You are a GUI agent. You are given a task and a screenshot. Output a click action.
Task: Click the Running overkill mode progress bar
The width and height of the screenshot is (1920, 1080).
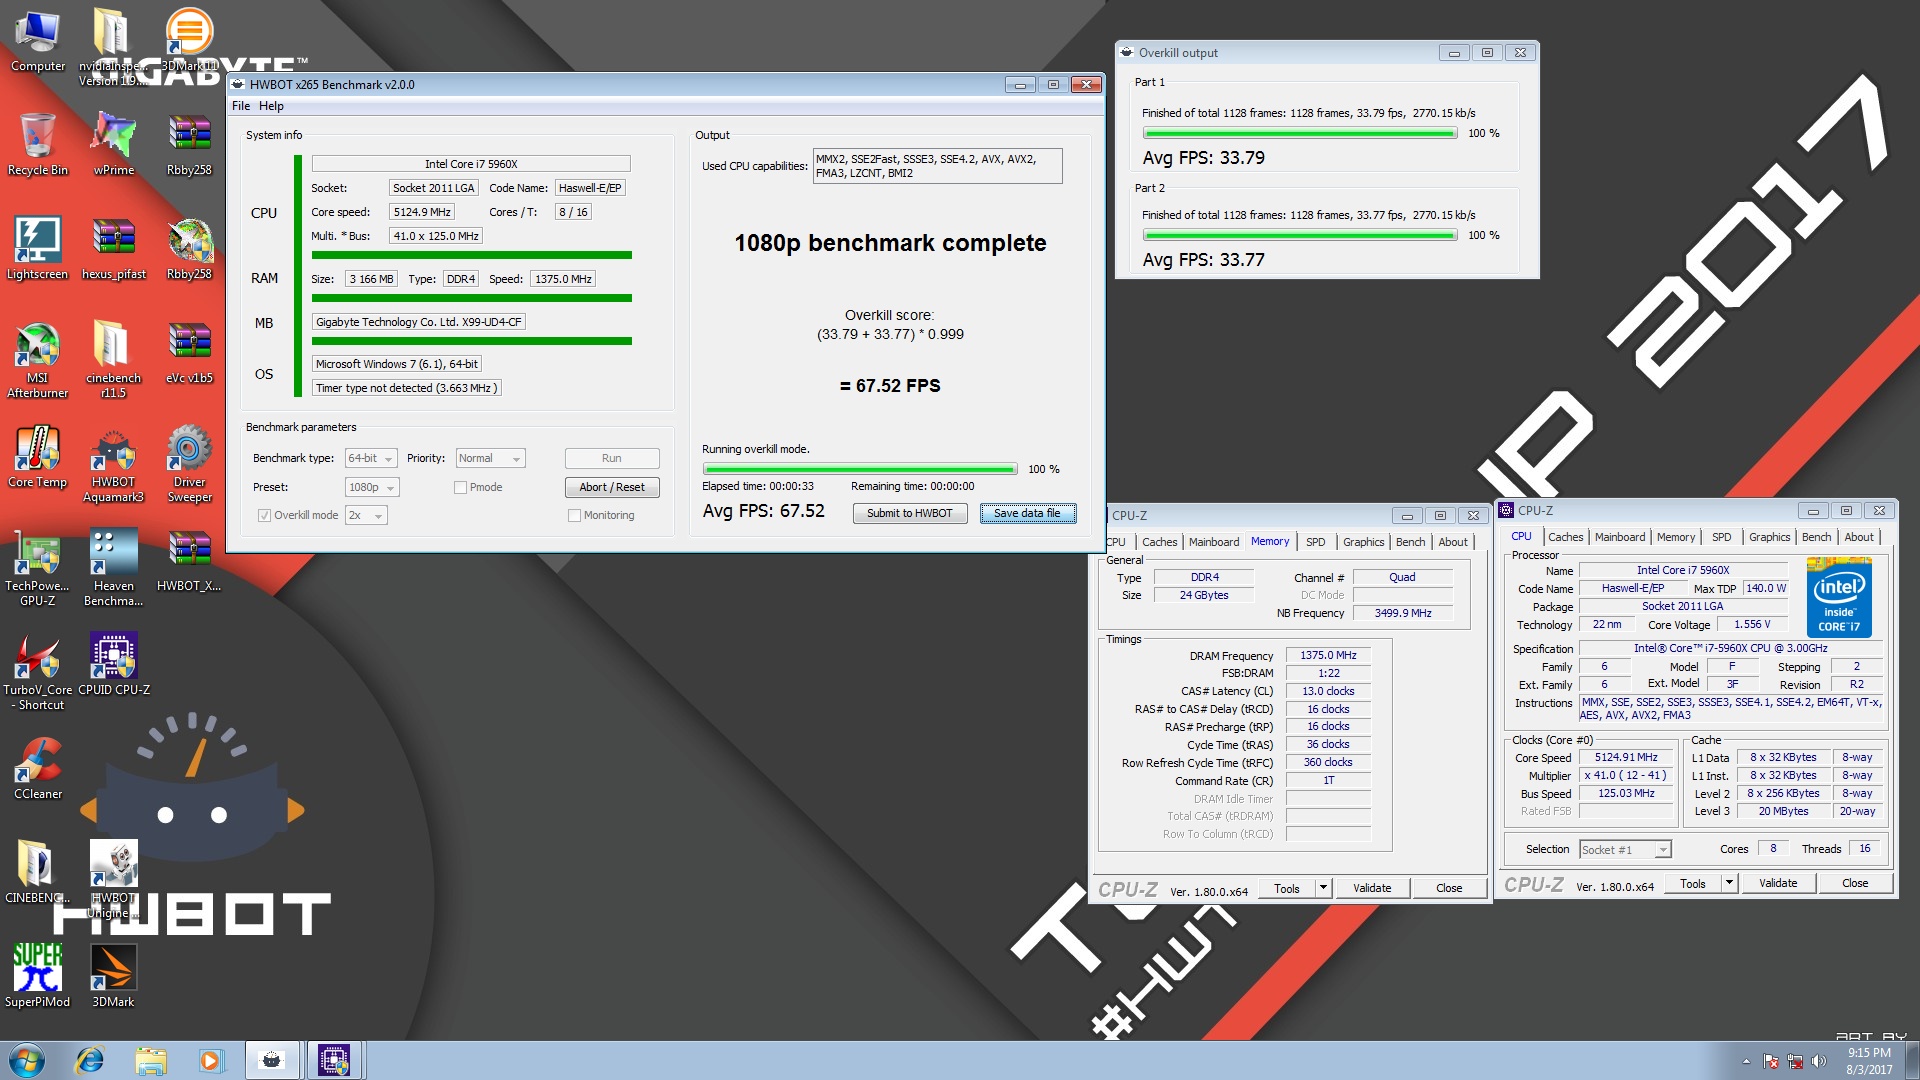(860, 469)
